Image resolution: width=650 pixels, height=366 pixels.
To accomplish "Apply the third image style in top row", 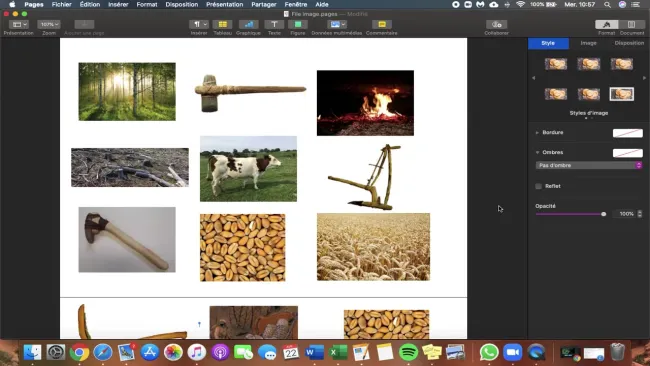I will click(x=622, y=64).
